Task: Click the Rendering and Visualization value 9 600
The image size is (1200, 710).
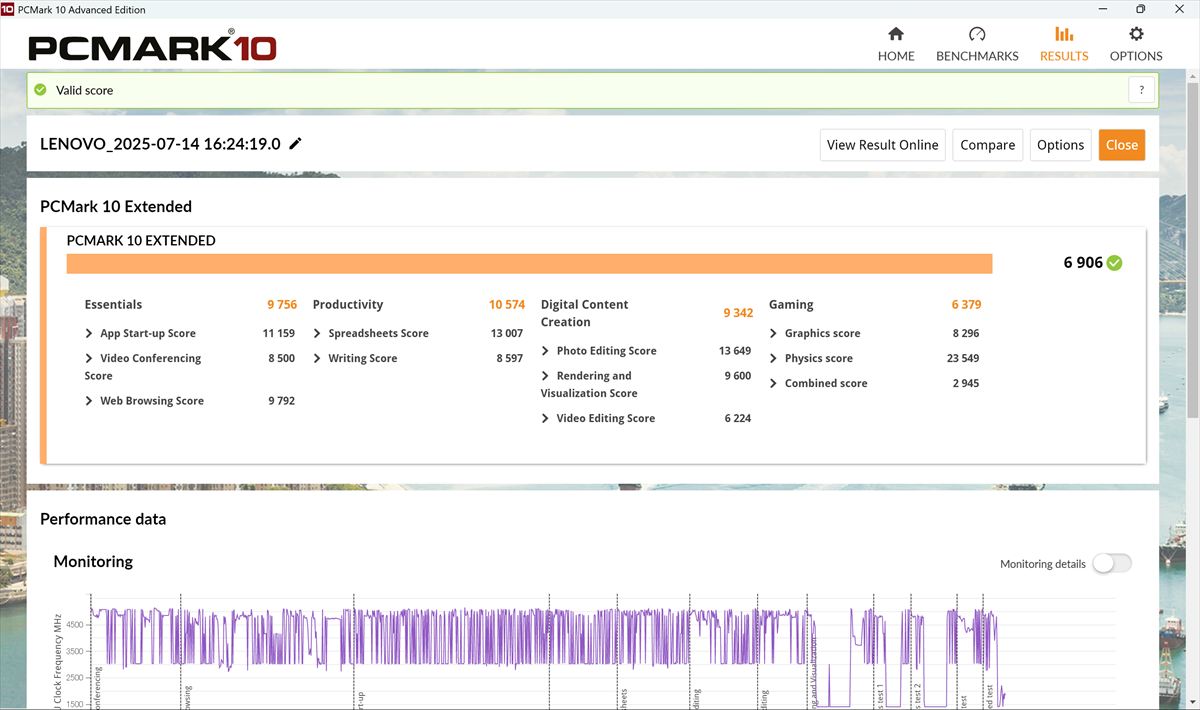Action: (738, 376)
